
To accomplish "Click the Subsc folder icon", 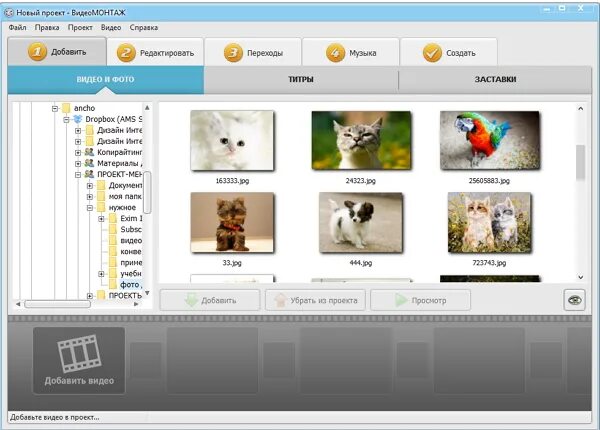I will (x=113, y=230).
